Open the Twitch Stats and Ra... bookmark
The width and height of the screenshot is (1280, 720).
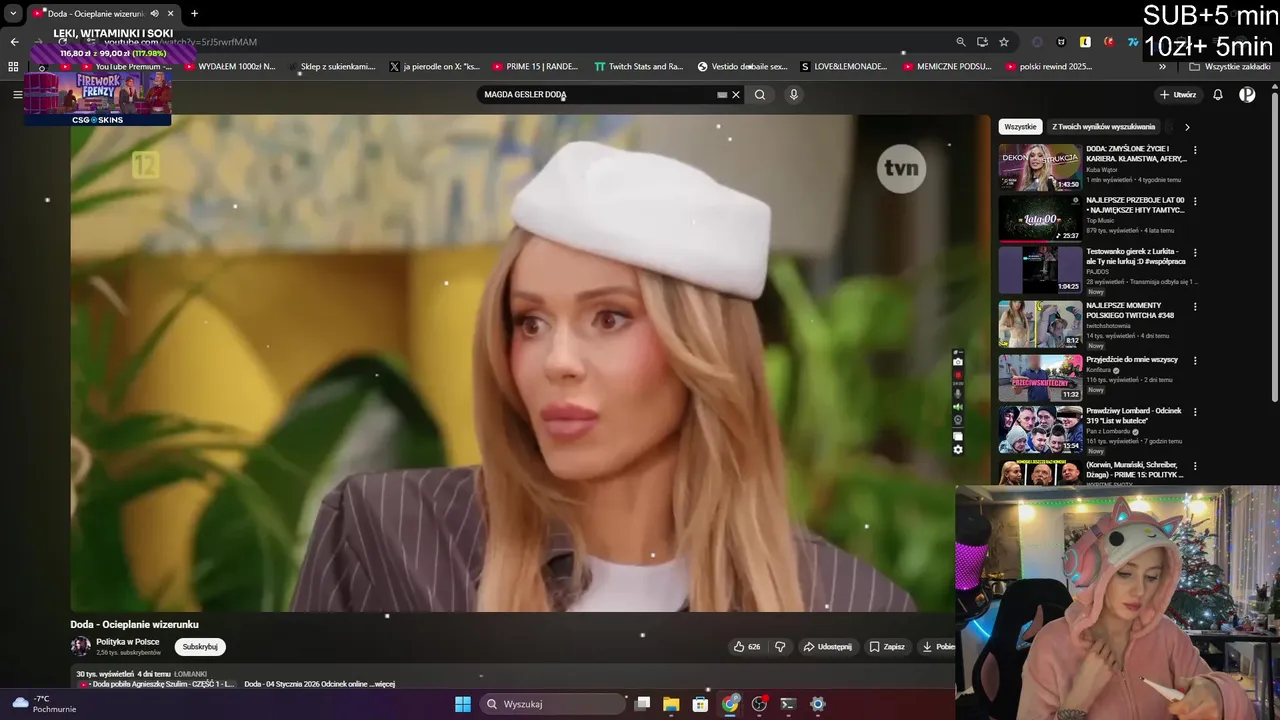[x=638, y=67]
